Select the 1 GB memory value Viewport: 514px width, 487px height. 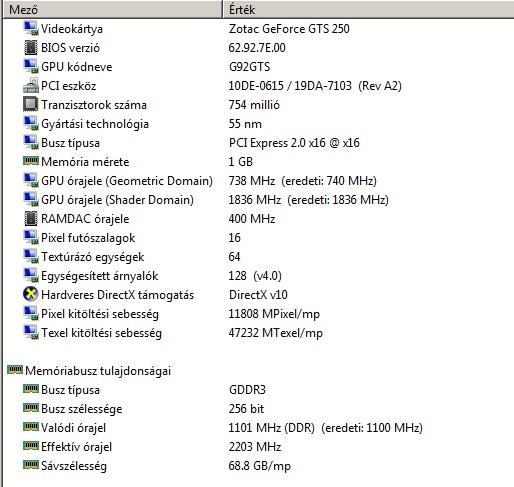241,162
